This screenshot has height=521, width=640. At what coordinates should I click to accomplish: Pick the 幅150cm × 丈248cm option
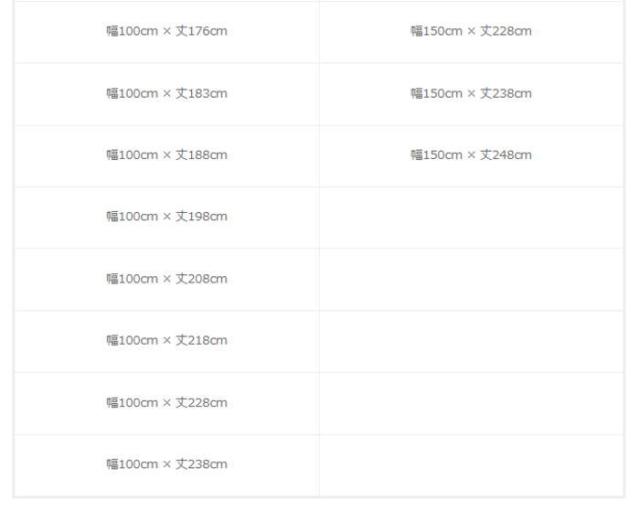[x=471, y=155]
